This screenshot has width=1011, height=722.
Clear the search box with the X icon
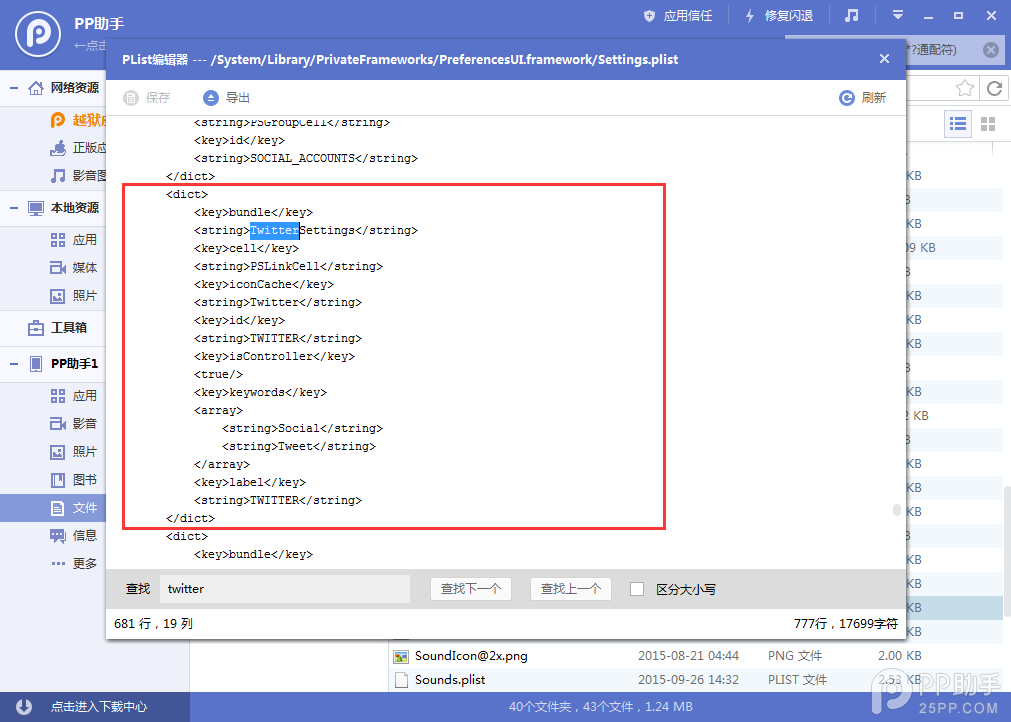pos(990,50)
